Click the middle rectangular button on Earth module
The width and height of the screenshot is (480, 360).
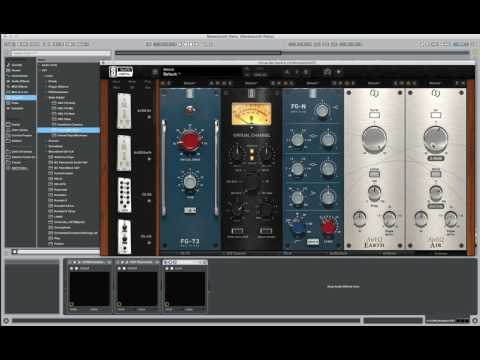[x=374, y=173]
